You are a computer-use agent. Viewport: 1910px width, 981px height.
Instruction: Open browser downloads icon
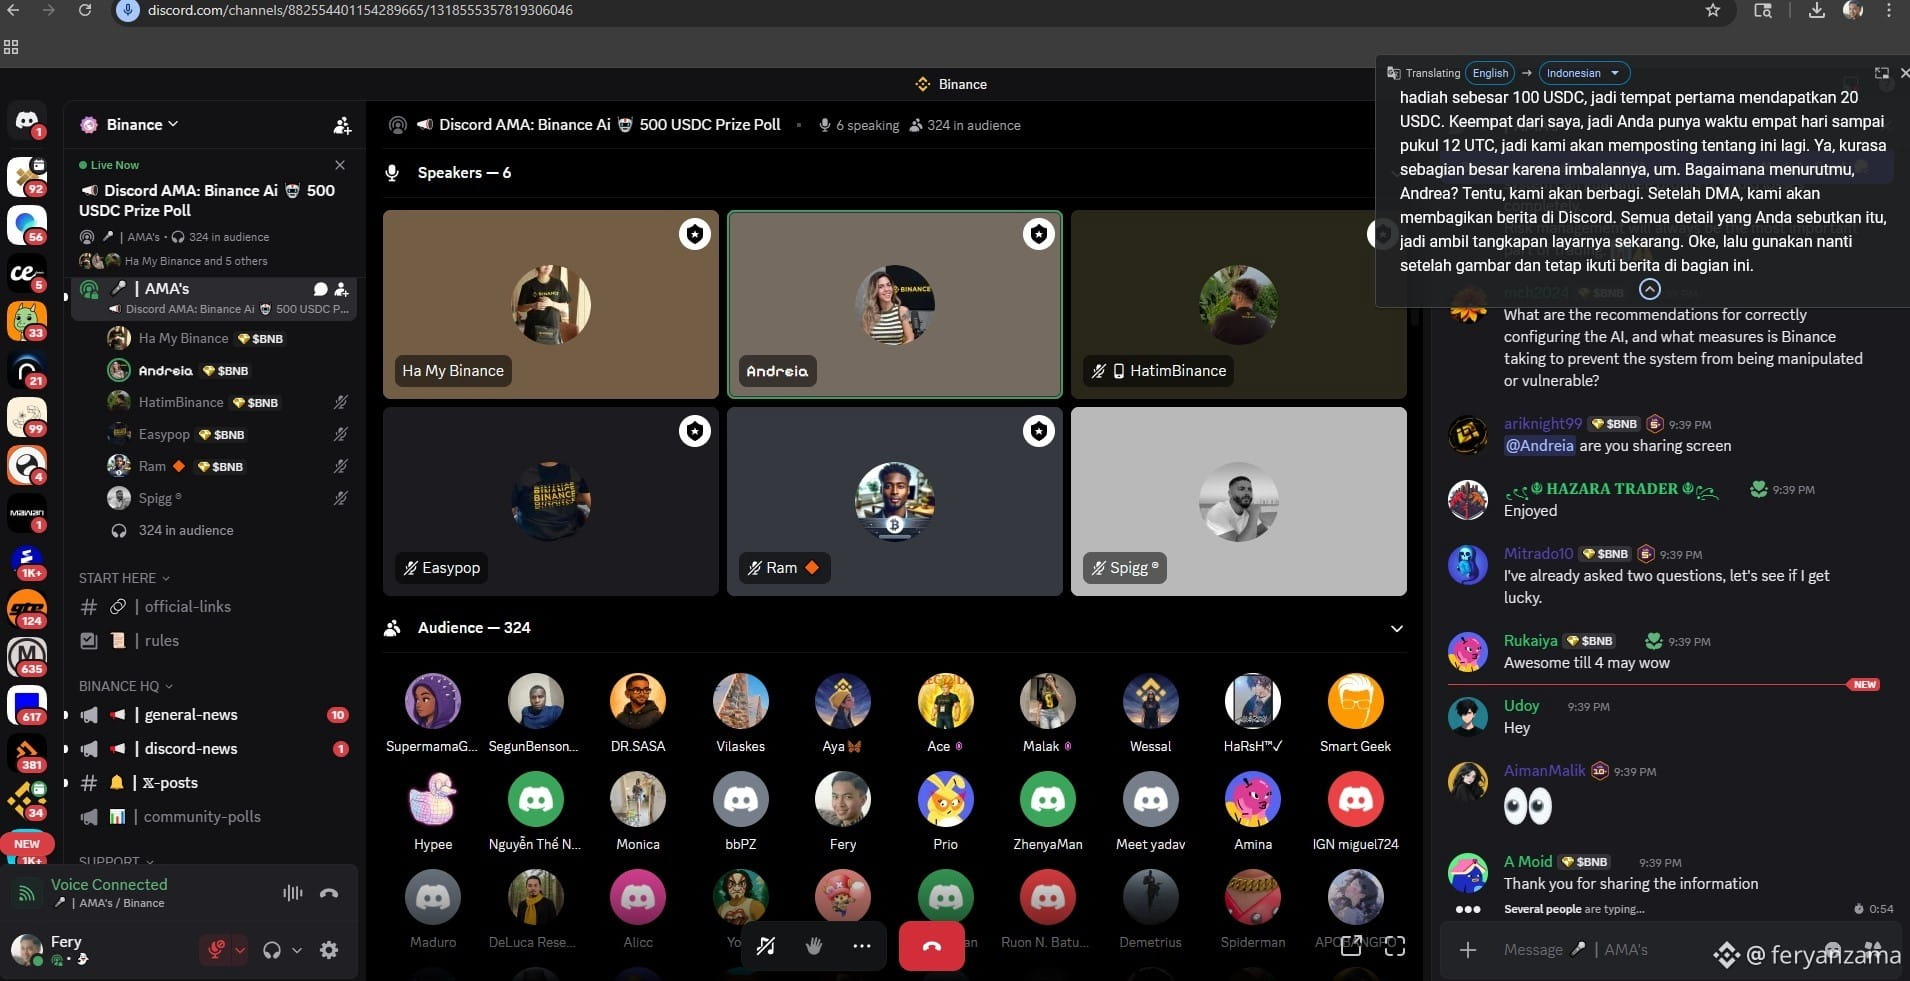click(1817, 10)
